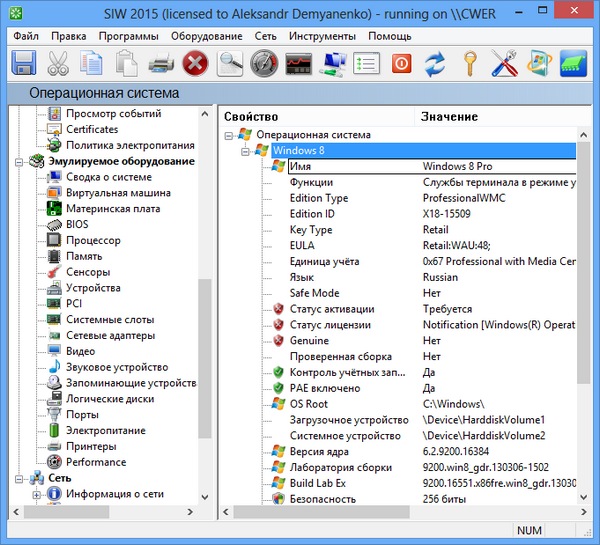This screenshot has height=545, width=600.
Task: Open the Оборудование menu
Action: (206, 36)
